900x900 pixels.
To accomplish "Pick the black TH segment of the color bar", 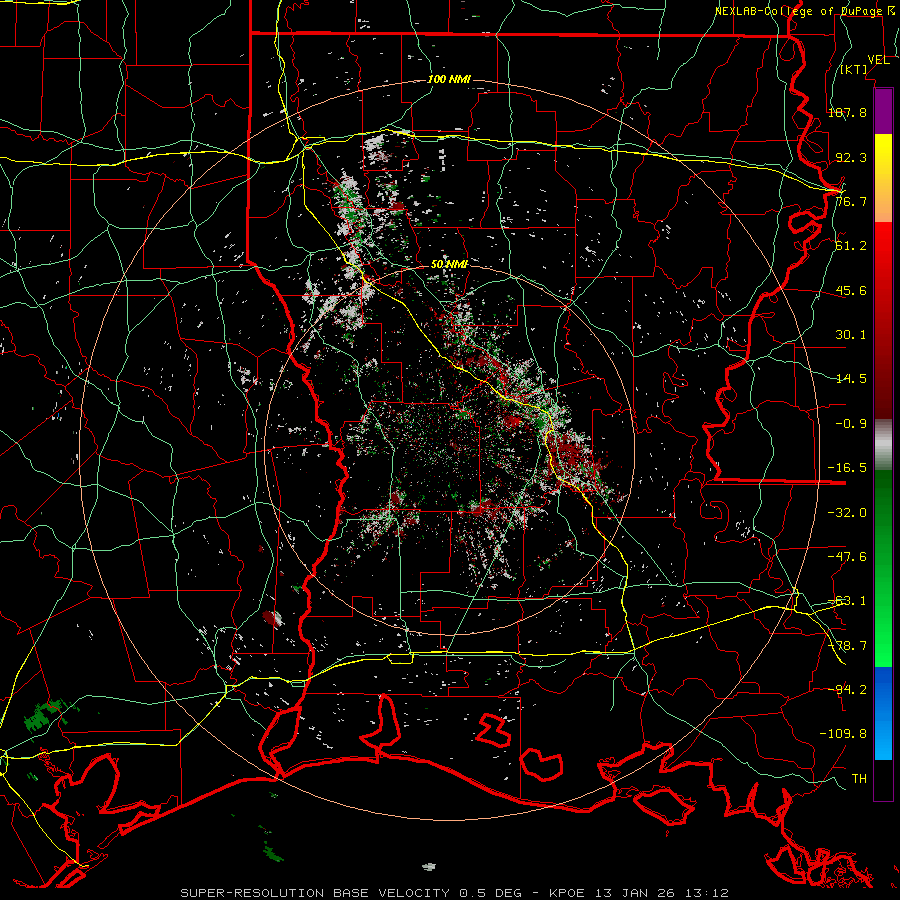I will point(883,780).
